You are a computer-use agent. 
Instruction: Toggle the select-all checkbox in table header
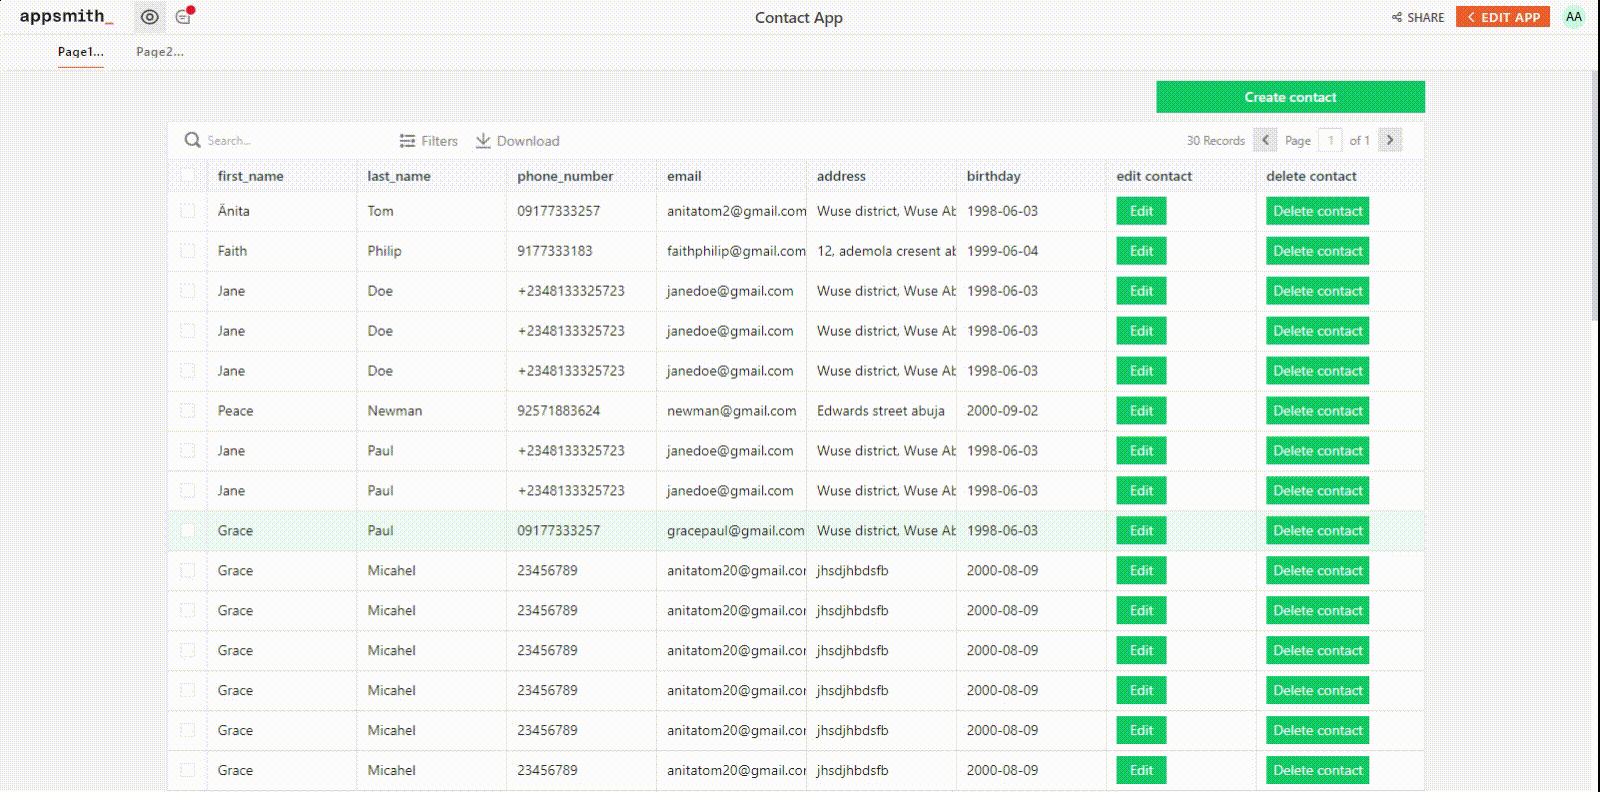point(187,176)
